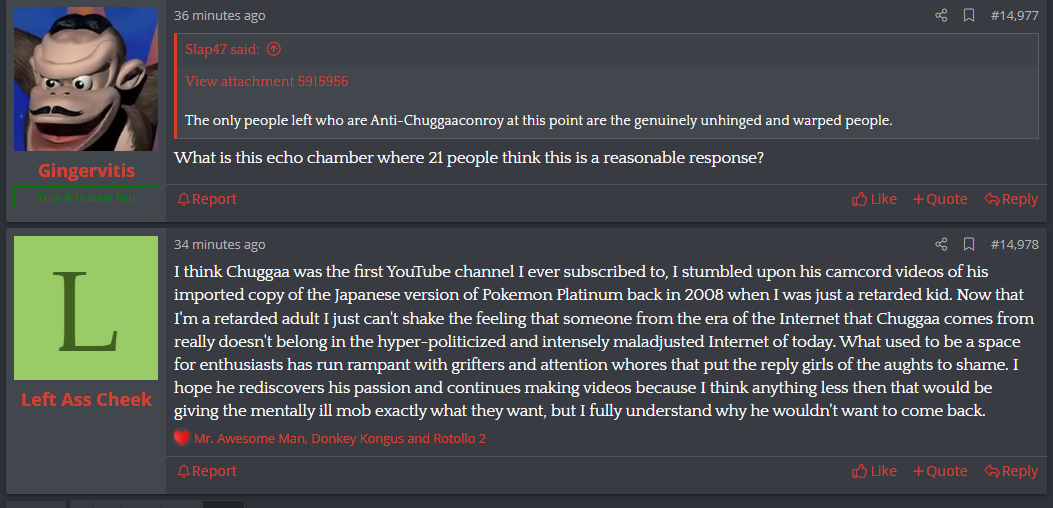Image resolution: width=1053 pixels, height=508 pixels.
Task: Click share icon on post #14,977
Action: (941, 16)
